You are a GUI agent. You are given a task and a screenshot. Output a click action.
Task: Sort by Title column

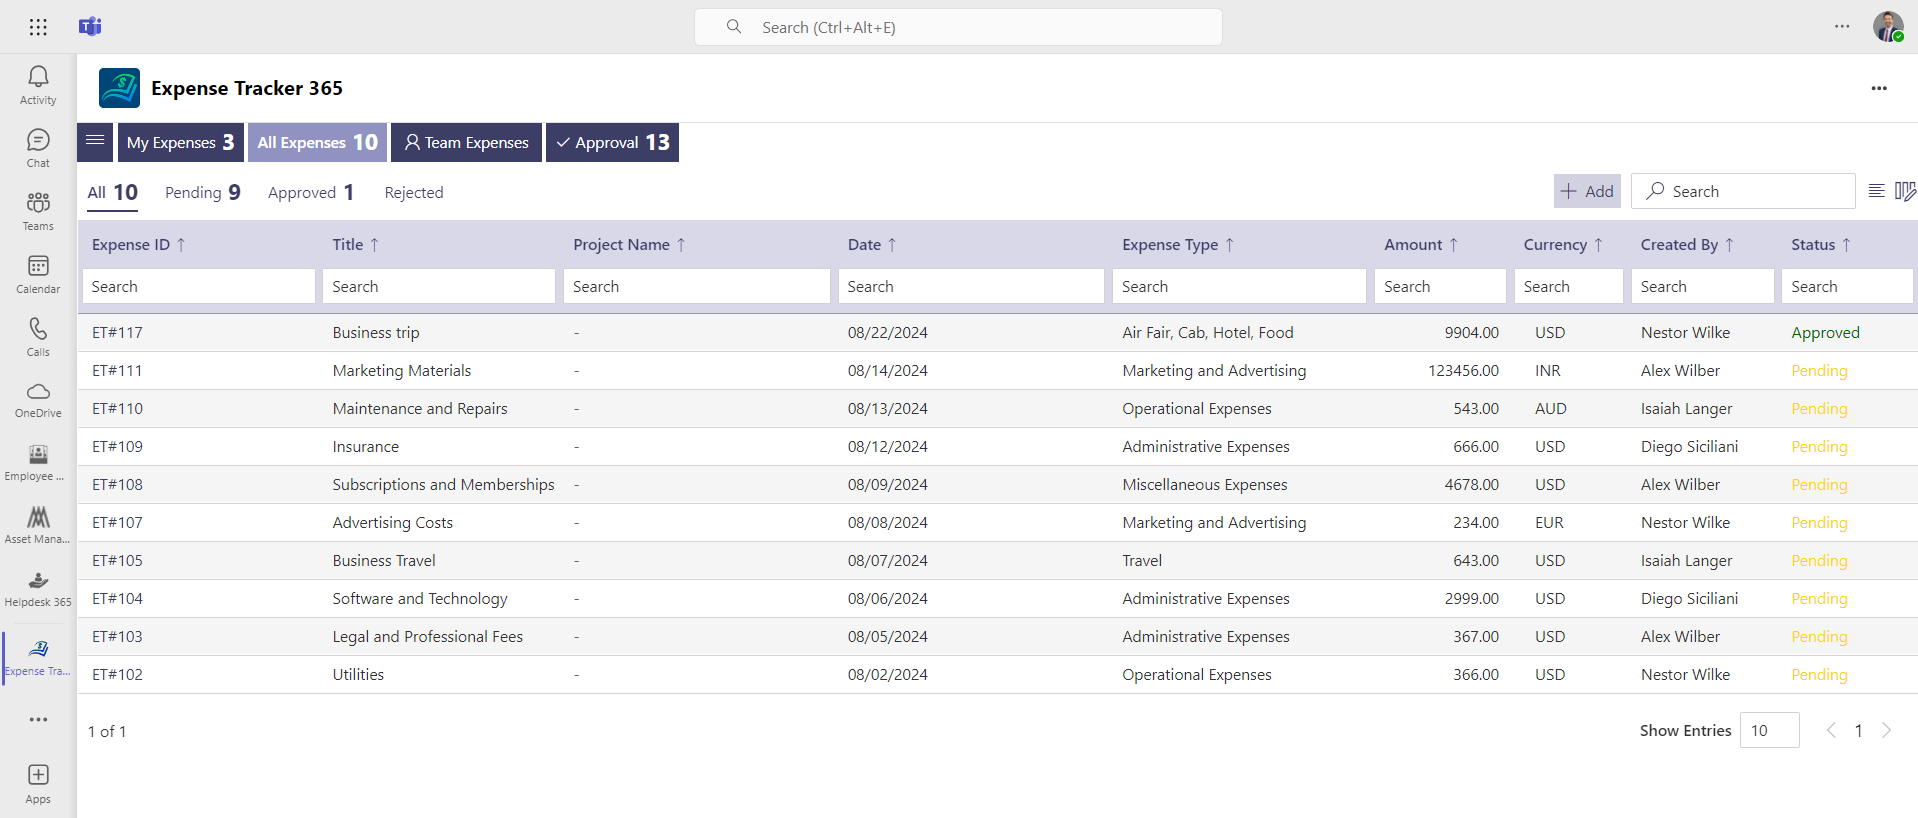[x=356, y=244]
